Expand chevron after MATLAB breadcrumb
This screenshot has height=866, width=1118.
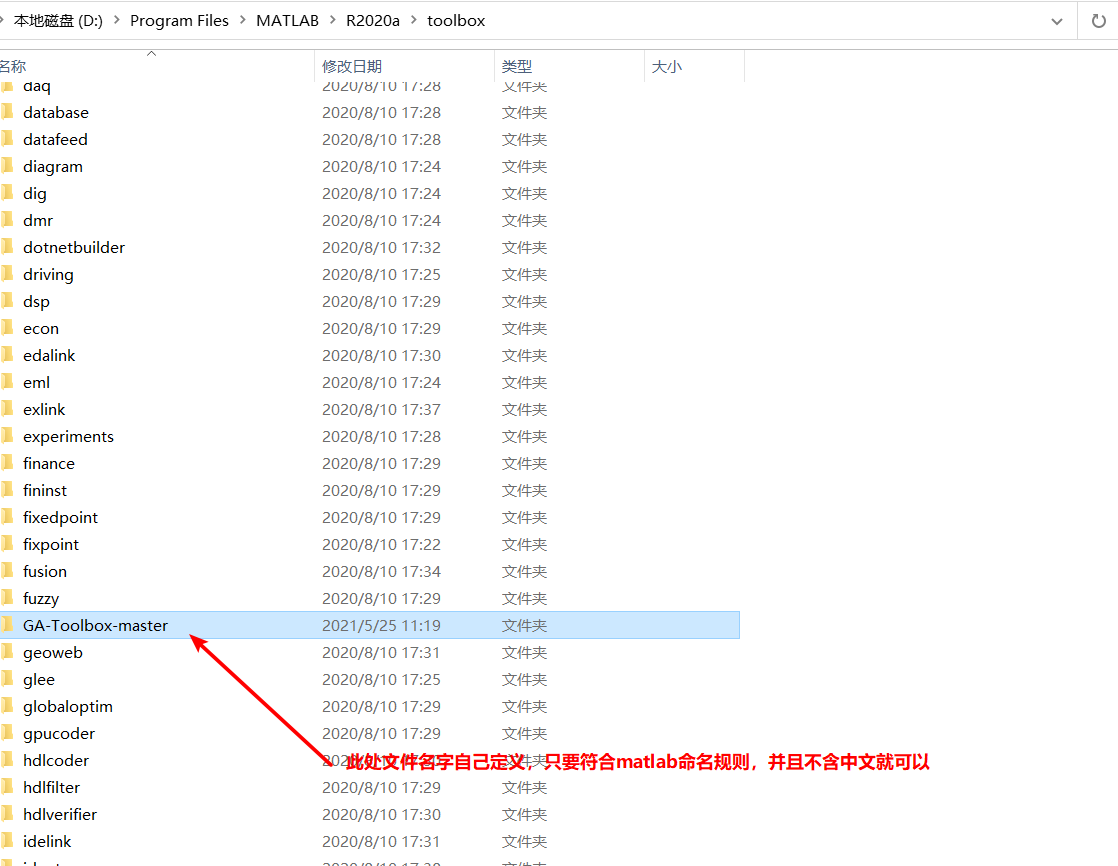click(332, 21)
